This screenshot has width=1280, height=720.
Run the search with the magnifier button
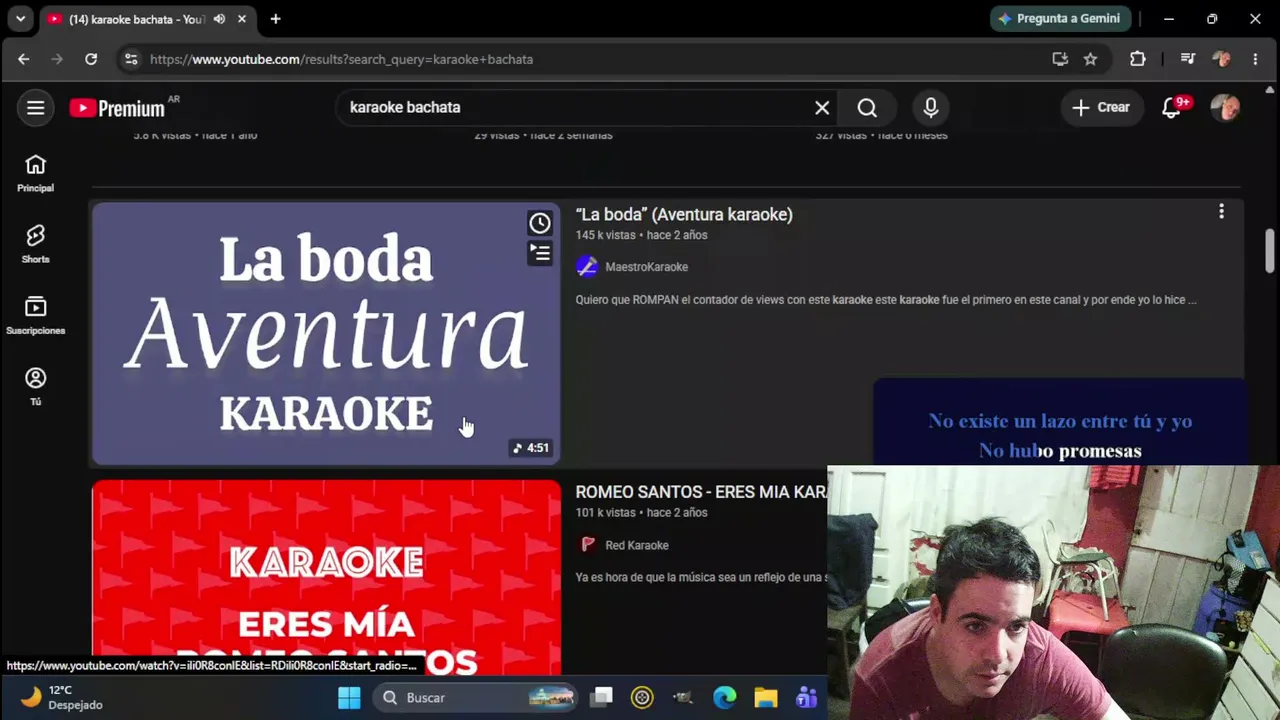(867, 108)
